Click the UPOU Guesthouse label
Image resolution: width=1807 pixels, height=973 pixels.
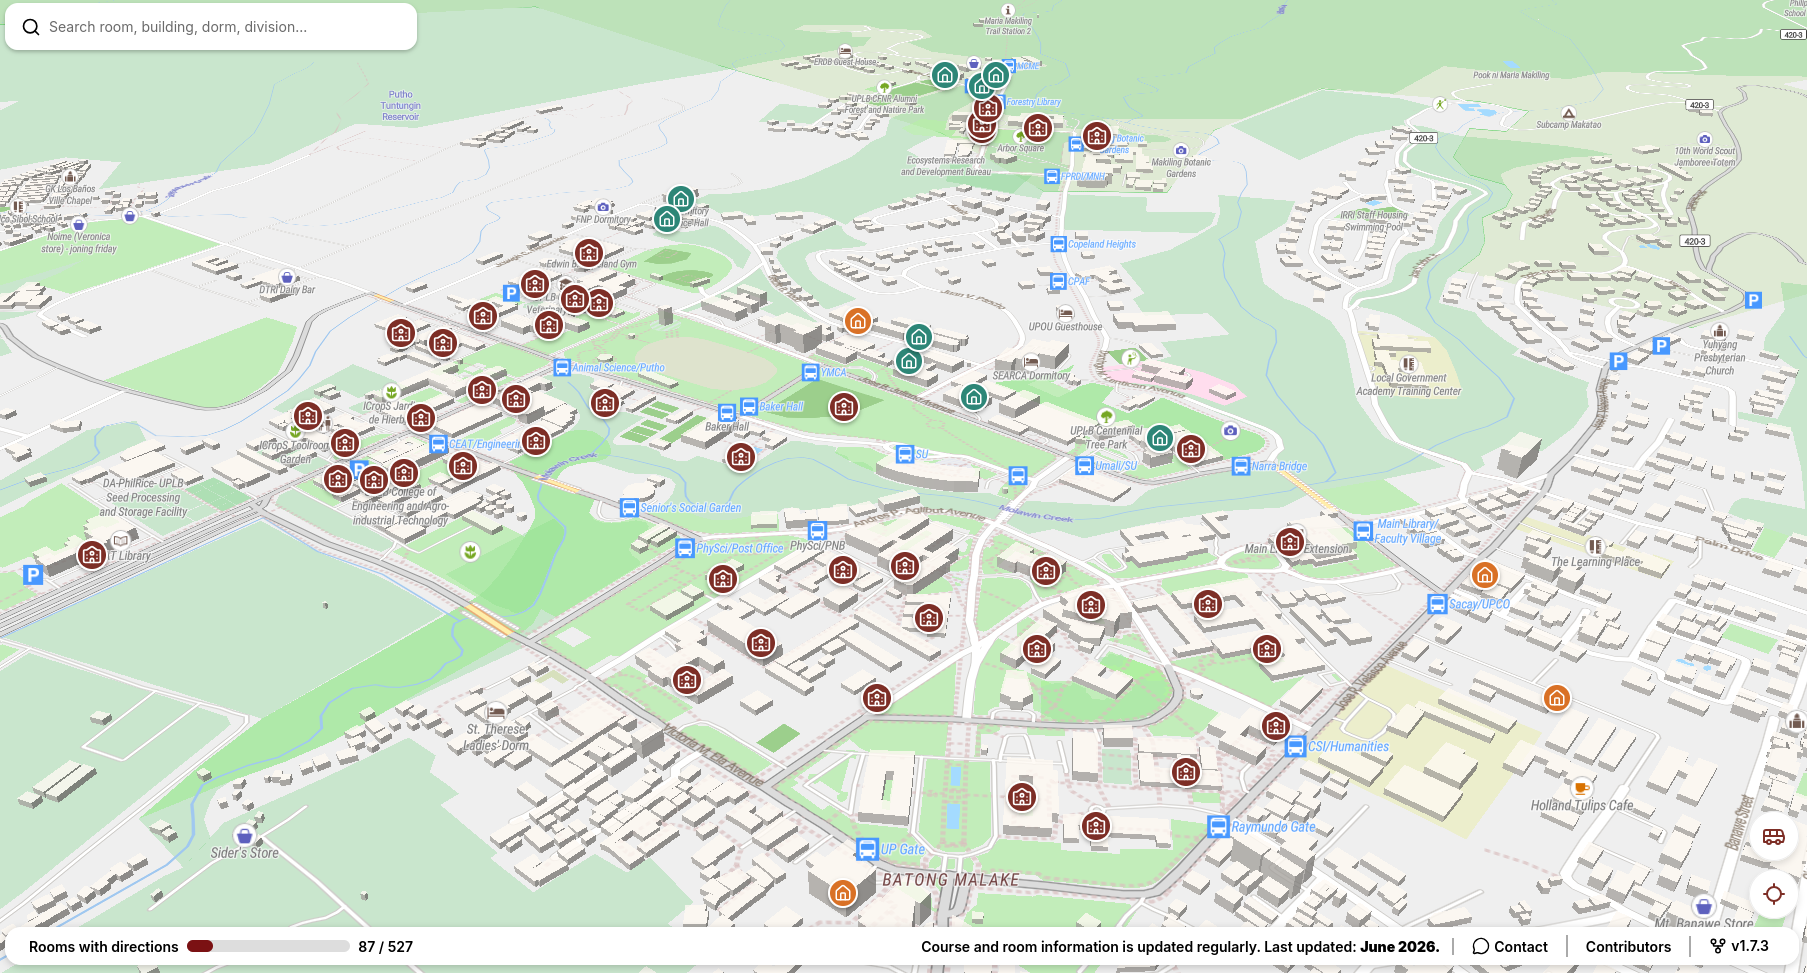[x=1065, y=327]
